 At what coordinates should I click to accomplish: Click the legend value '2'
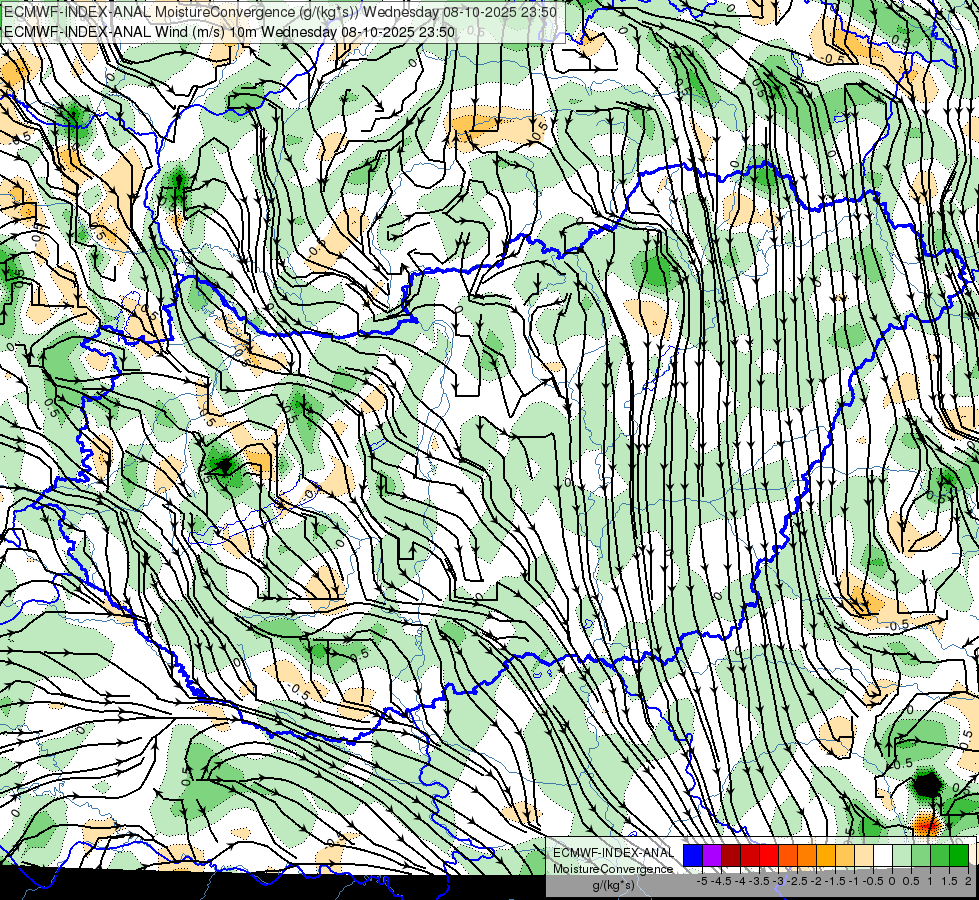(968, 881)
